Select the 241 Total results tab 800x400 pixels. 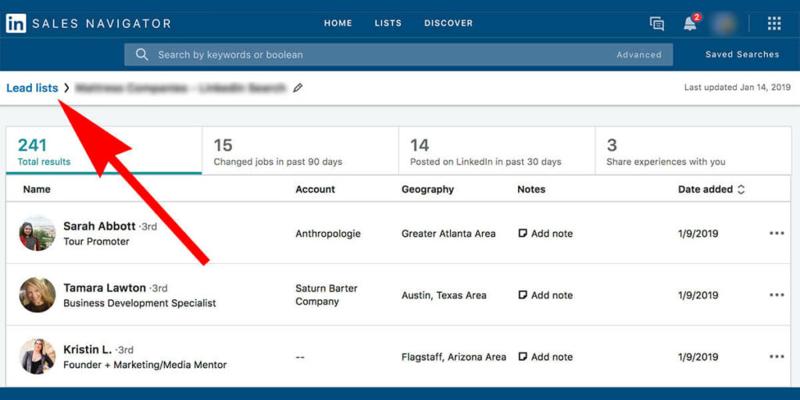pyautogui.click(x=104, y=151)
